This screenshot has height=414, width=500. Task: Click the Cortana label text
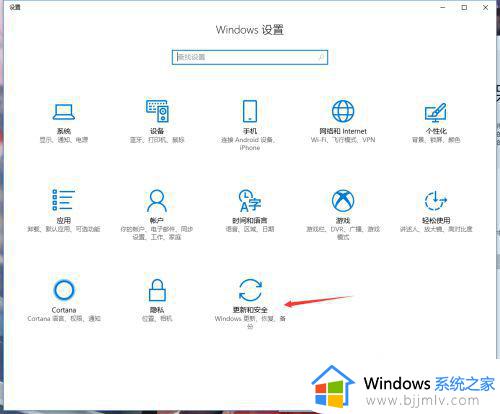(x=64, y=310)
